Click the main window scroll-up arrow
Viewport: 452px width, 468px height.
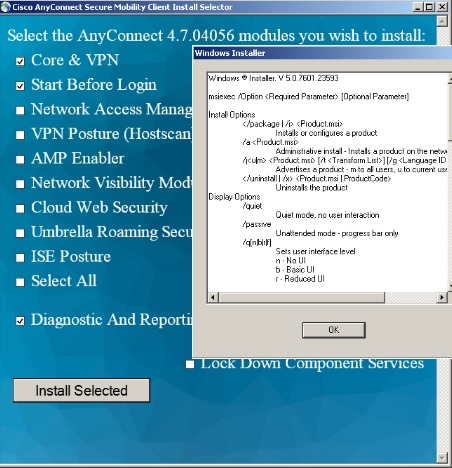tap(442, 21)
